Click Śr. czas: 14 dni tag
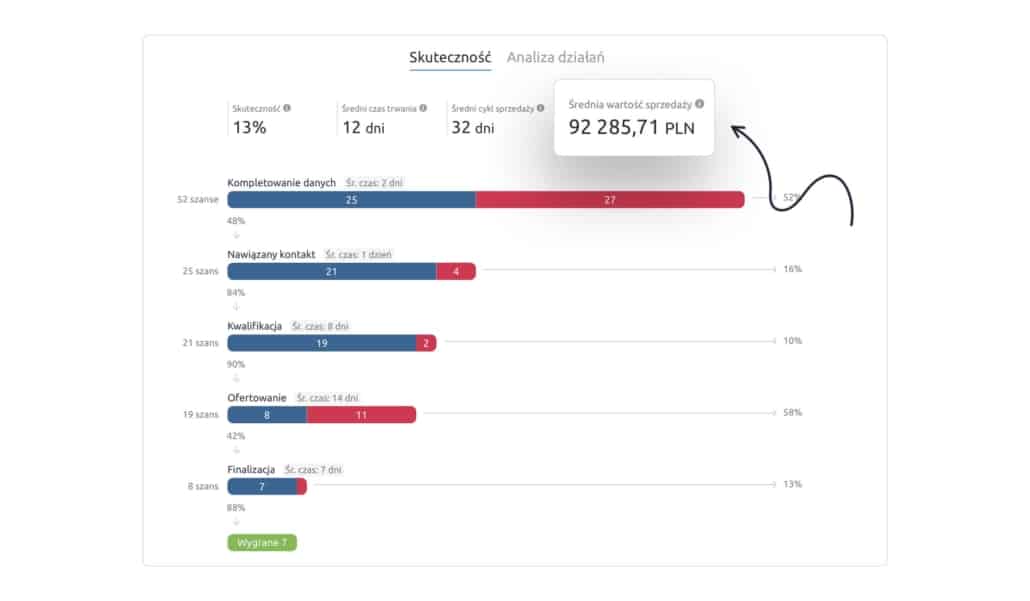The width and height of the screenshot is (1030, 601). (328, 398)
